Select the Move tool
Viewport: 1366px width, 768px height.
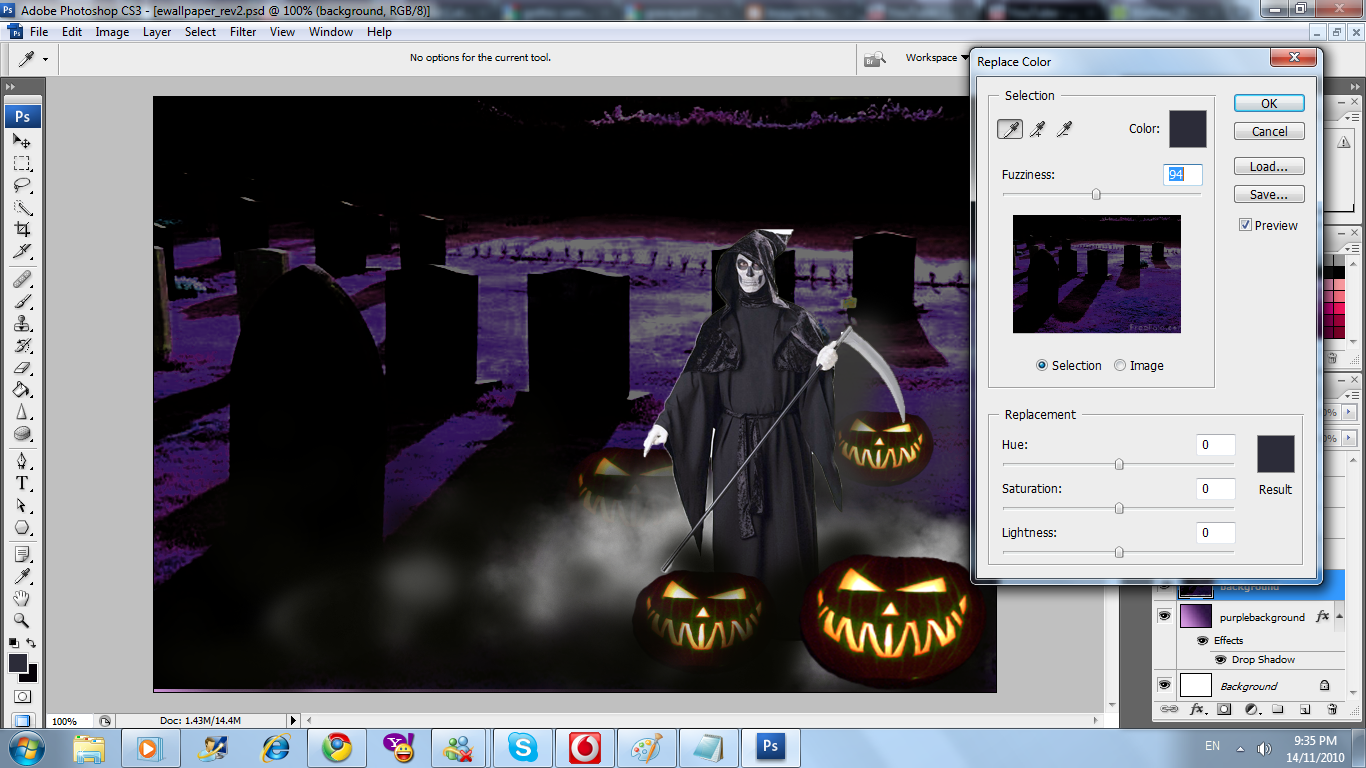click(22, 141)
